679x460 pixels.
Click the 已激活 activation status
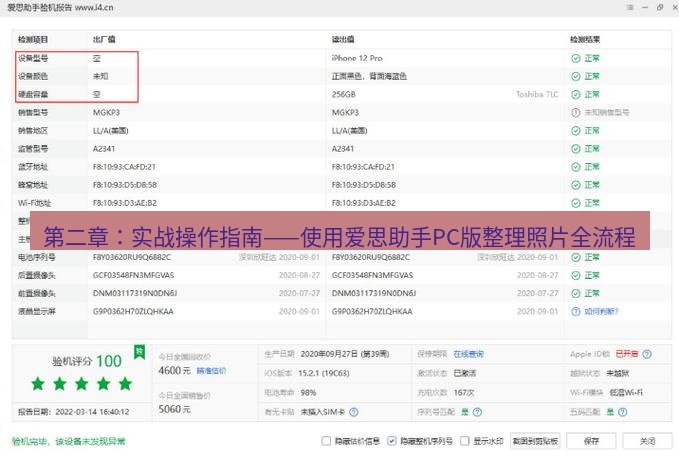coord(465,373)
